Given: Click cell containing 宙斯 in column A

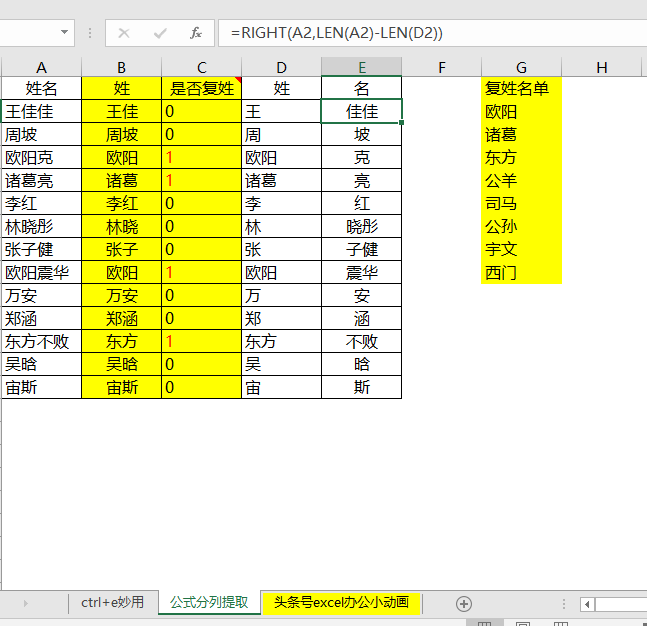Looking at the screenshot, I should pos(41,387).
